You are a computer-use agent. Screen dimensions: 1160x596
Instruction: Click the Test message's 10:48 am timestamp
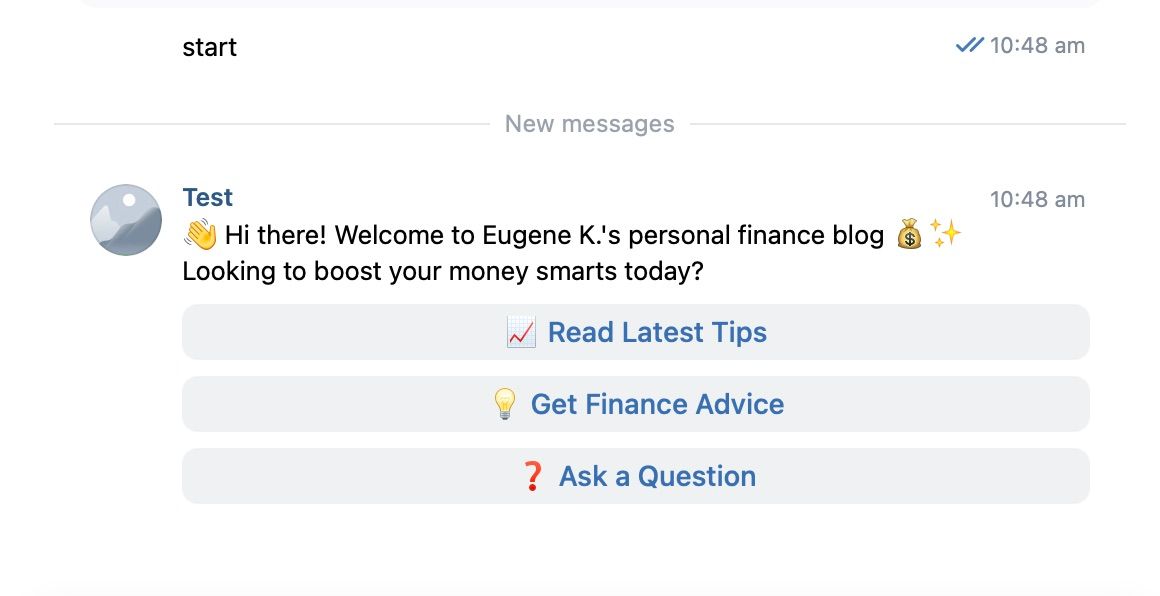point(1037,199)
